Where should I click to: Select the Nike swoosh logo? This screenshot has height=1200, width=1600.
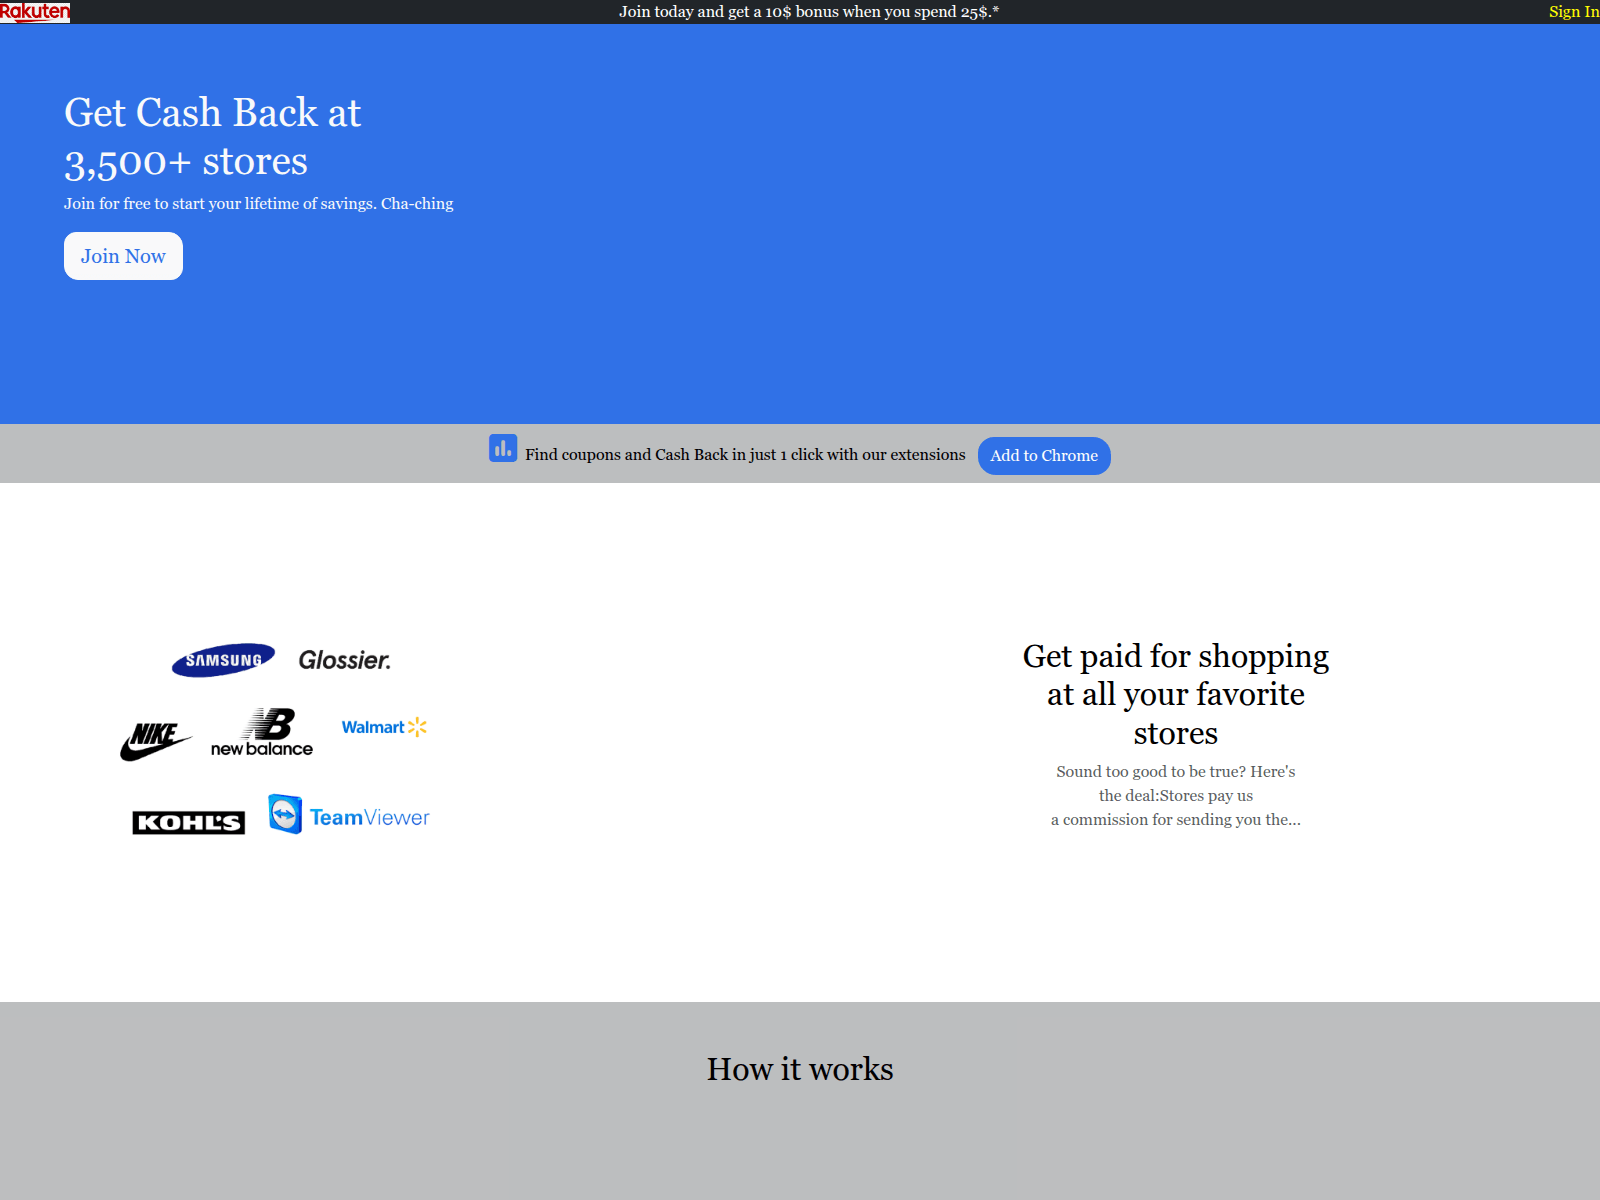click(x=156, y=741)
